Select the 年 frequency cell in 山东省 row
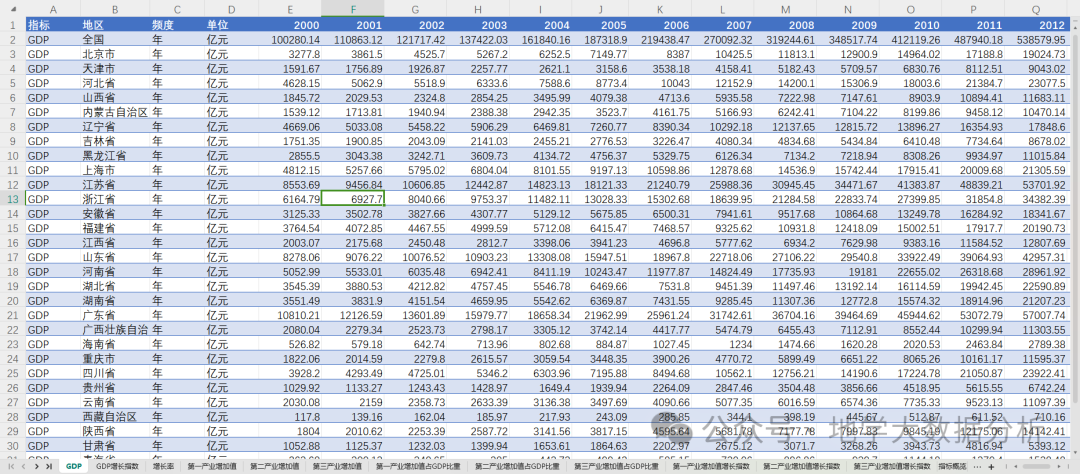1080x474 pixels. tap(177, 257)
